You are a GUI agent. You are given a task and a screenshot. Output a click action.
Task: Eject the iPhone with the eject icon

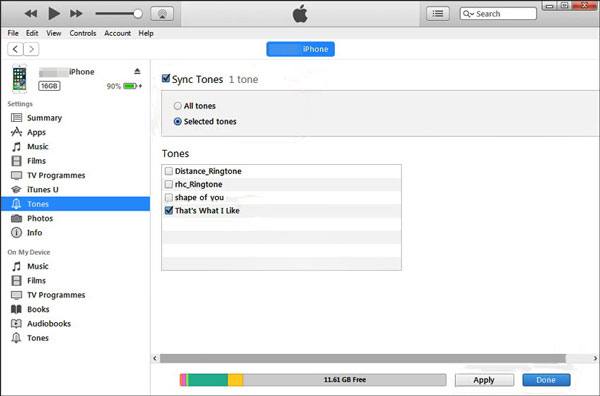pyautogui.click(x=137, y=72)
